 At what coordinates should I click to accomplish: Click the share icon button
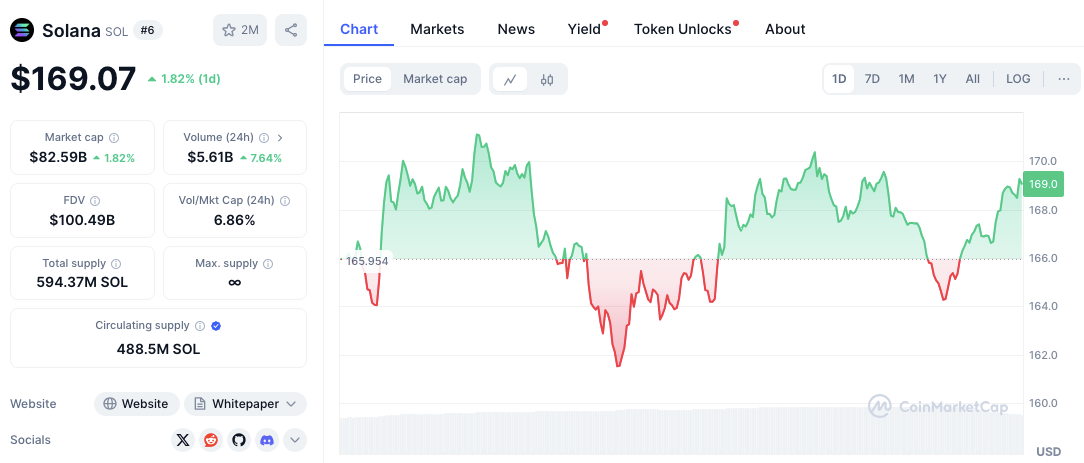(291, 30)
